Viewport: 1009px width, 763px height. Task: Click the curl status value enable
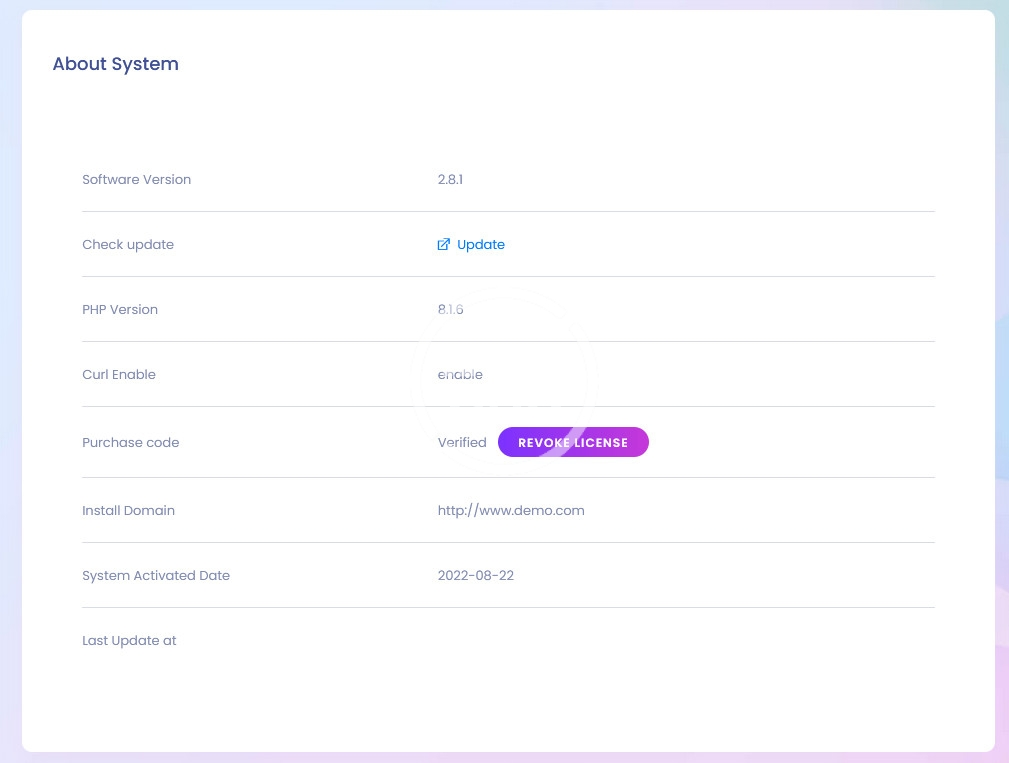460,375
